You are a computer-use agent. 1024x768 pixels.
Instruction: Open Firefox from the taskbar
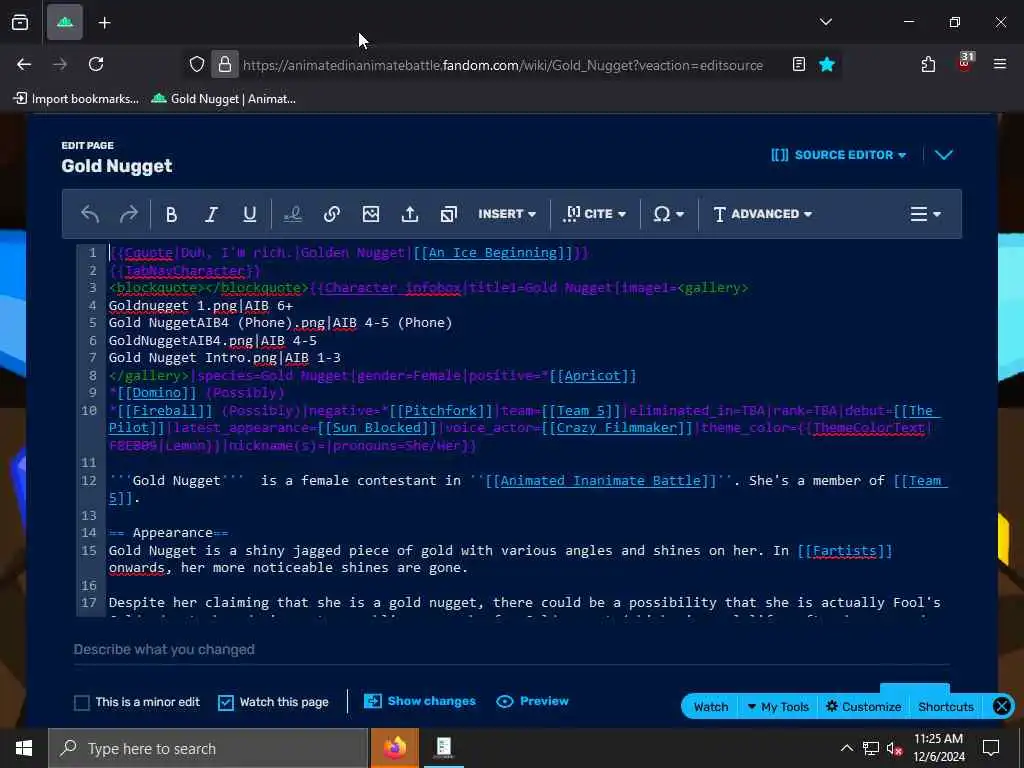click(394, 748)
